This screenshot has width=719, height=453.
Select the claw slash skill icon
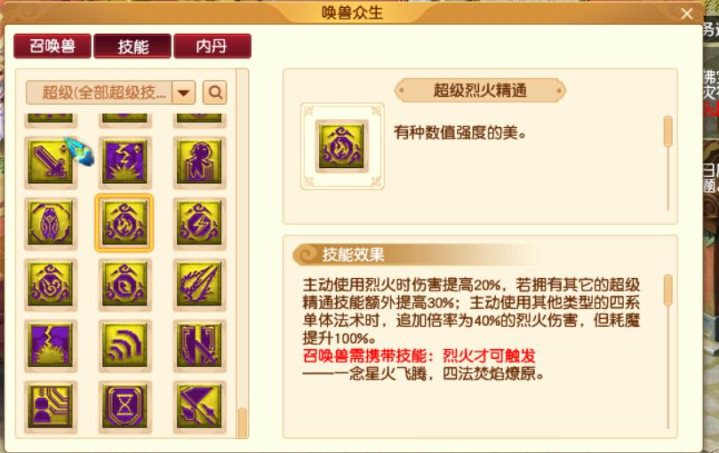[199, 285]
